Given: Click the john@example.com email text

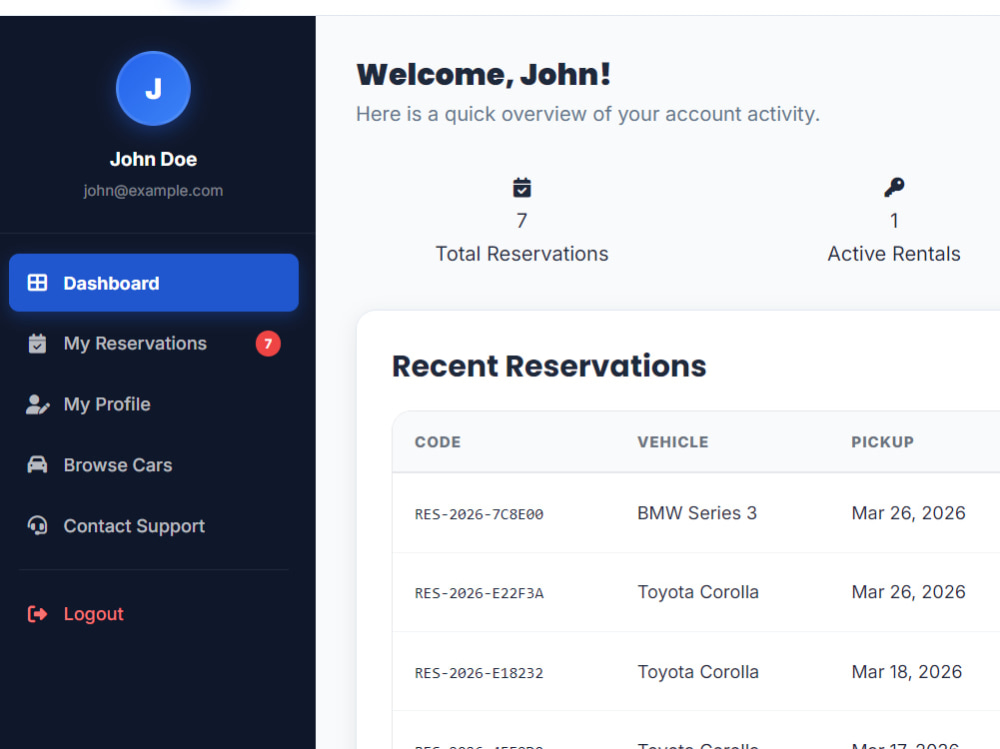Looking at the screenshot, I should click(153, 190).
